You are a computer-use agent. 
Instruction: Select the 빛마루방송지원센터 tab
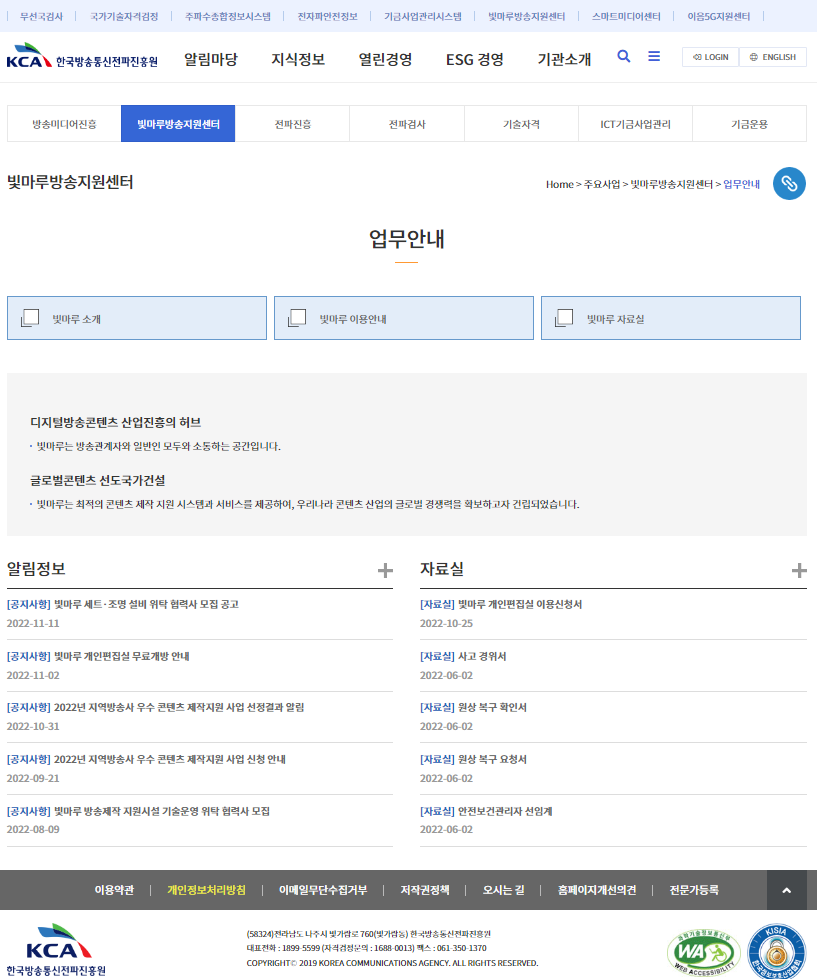click(178, 124)
